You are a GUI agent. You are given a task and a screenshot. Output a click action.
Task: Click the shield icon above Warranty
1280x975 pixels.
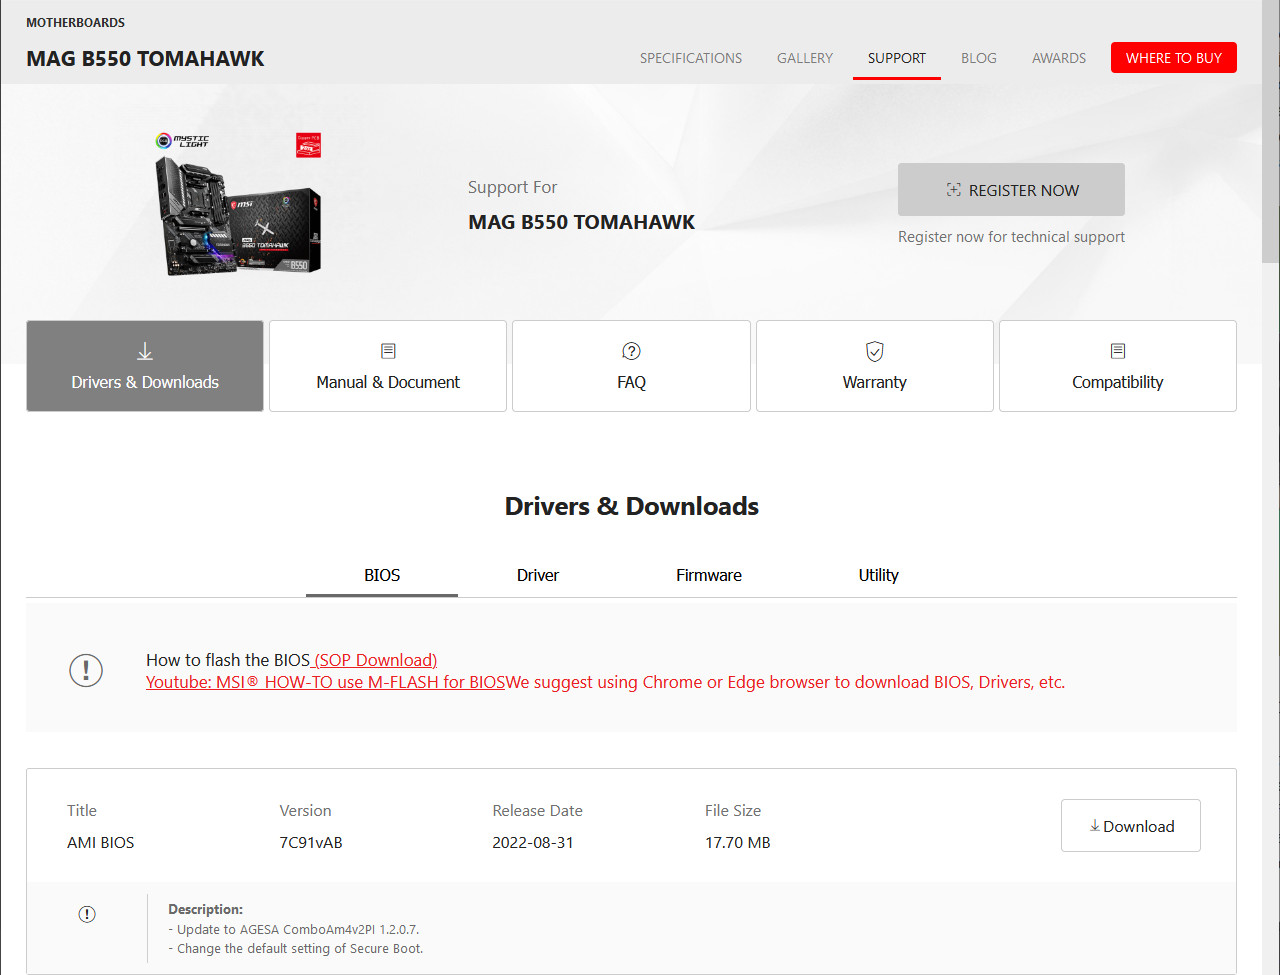coord(875,351)
